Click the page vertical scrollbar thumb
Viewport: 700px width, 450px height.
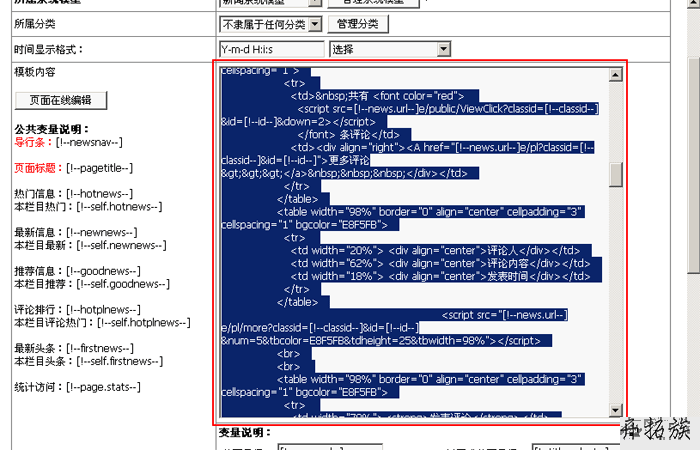click(x=694, y=166)
